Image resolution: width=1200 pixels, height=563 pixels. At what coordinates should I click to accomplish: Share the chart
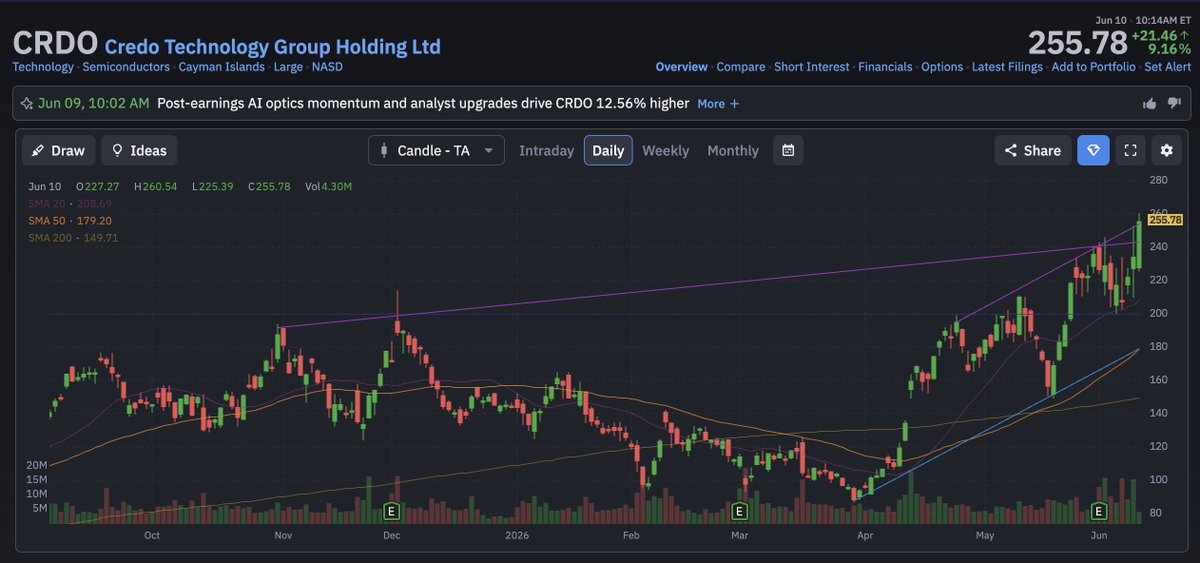[1032, 150]
